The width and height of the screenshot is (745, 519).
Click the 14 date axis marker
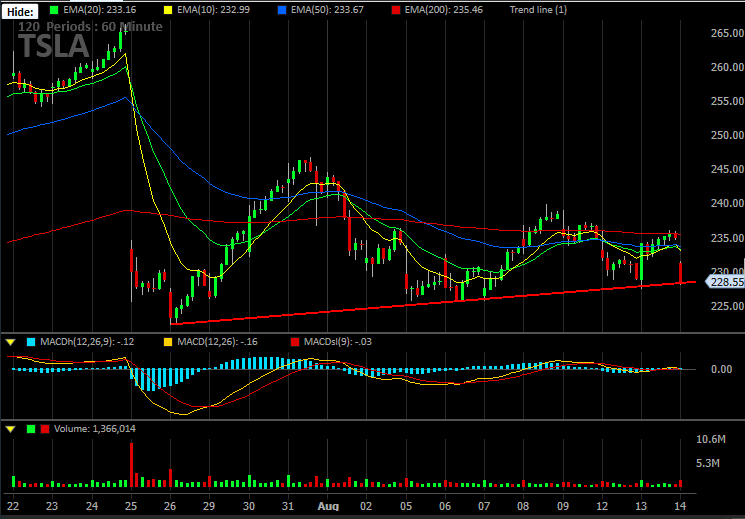[x=680, y=505]
